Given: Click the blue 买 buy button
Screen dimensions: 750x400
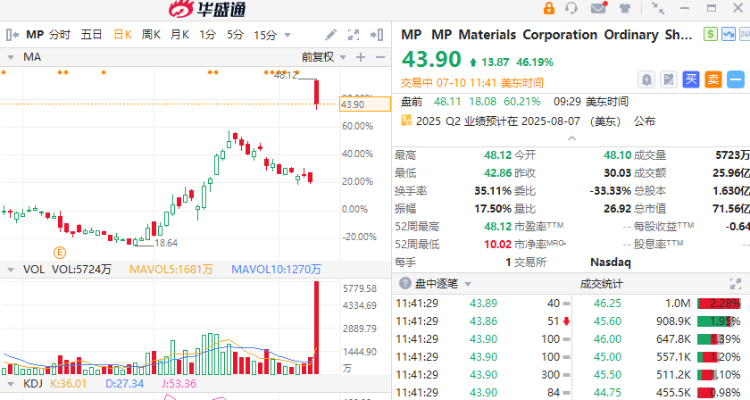Looking at the screenshot, I should (x=691, y=79).
